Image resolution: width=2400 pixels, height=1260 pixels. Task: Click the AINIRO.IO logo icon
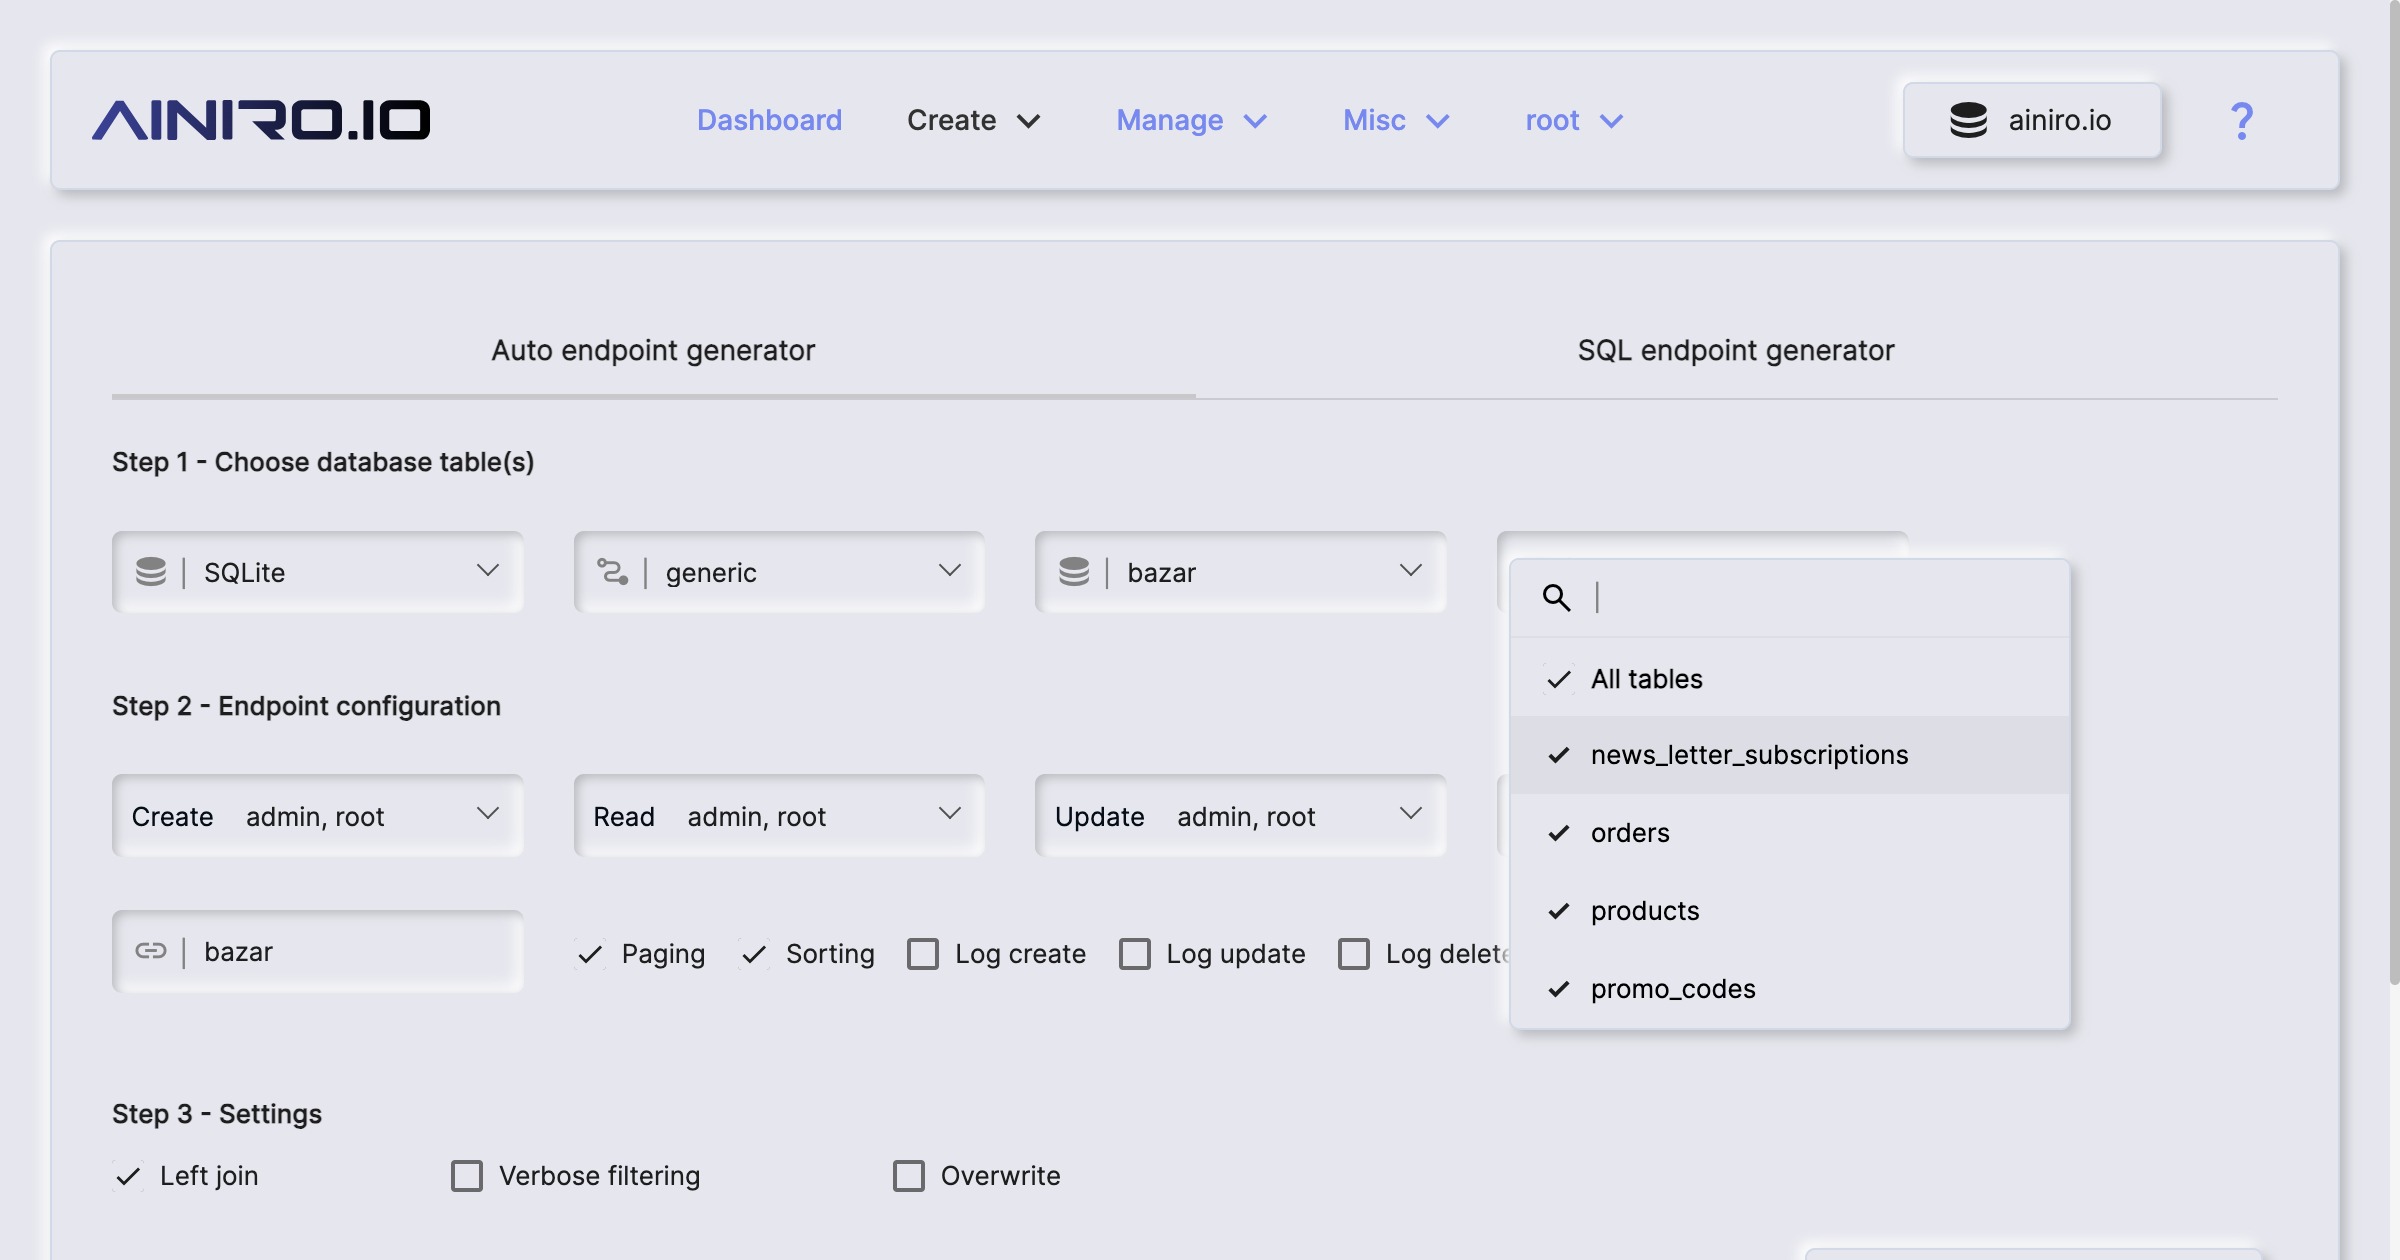point(260,117)
